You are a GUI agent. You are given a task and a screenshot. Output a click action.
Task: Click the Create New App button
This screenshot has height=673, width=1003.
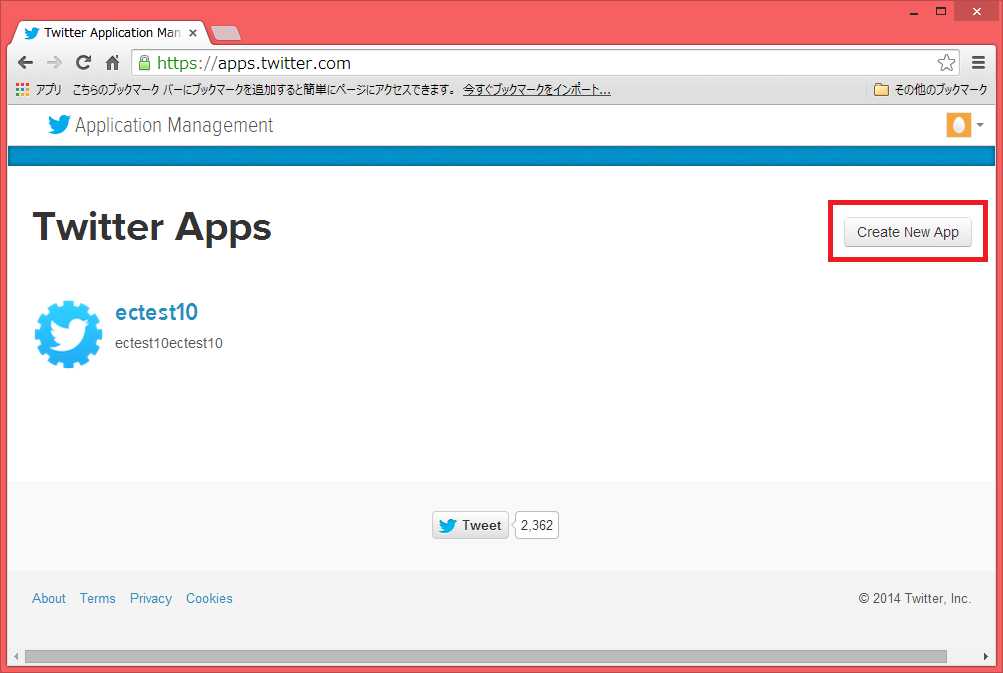click(x=908, y=232)
